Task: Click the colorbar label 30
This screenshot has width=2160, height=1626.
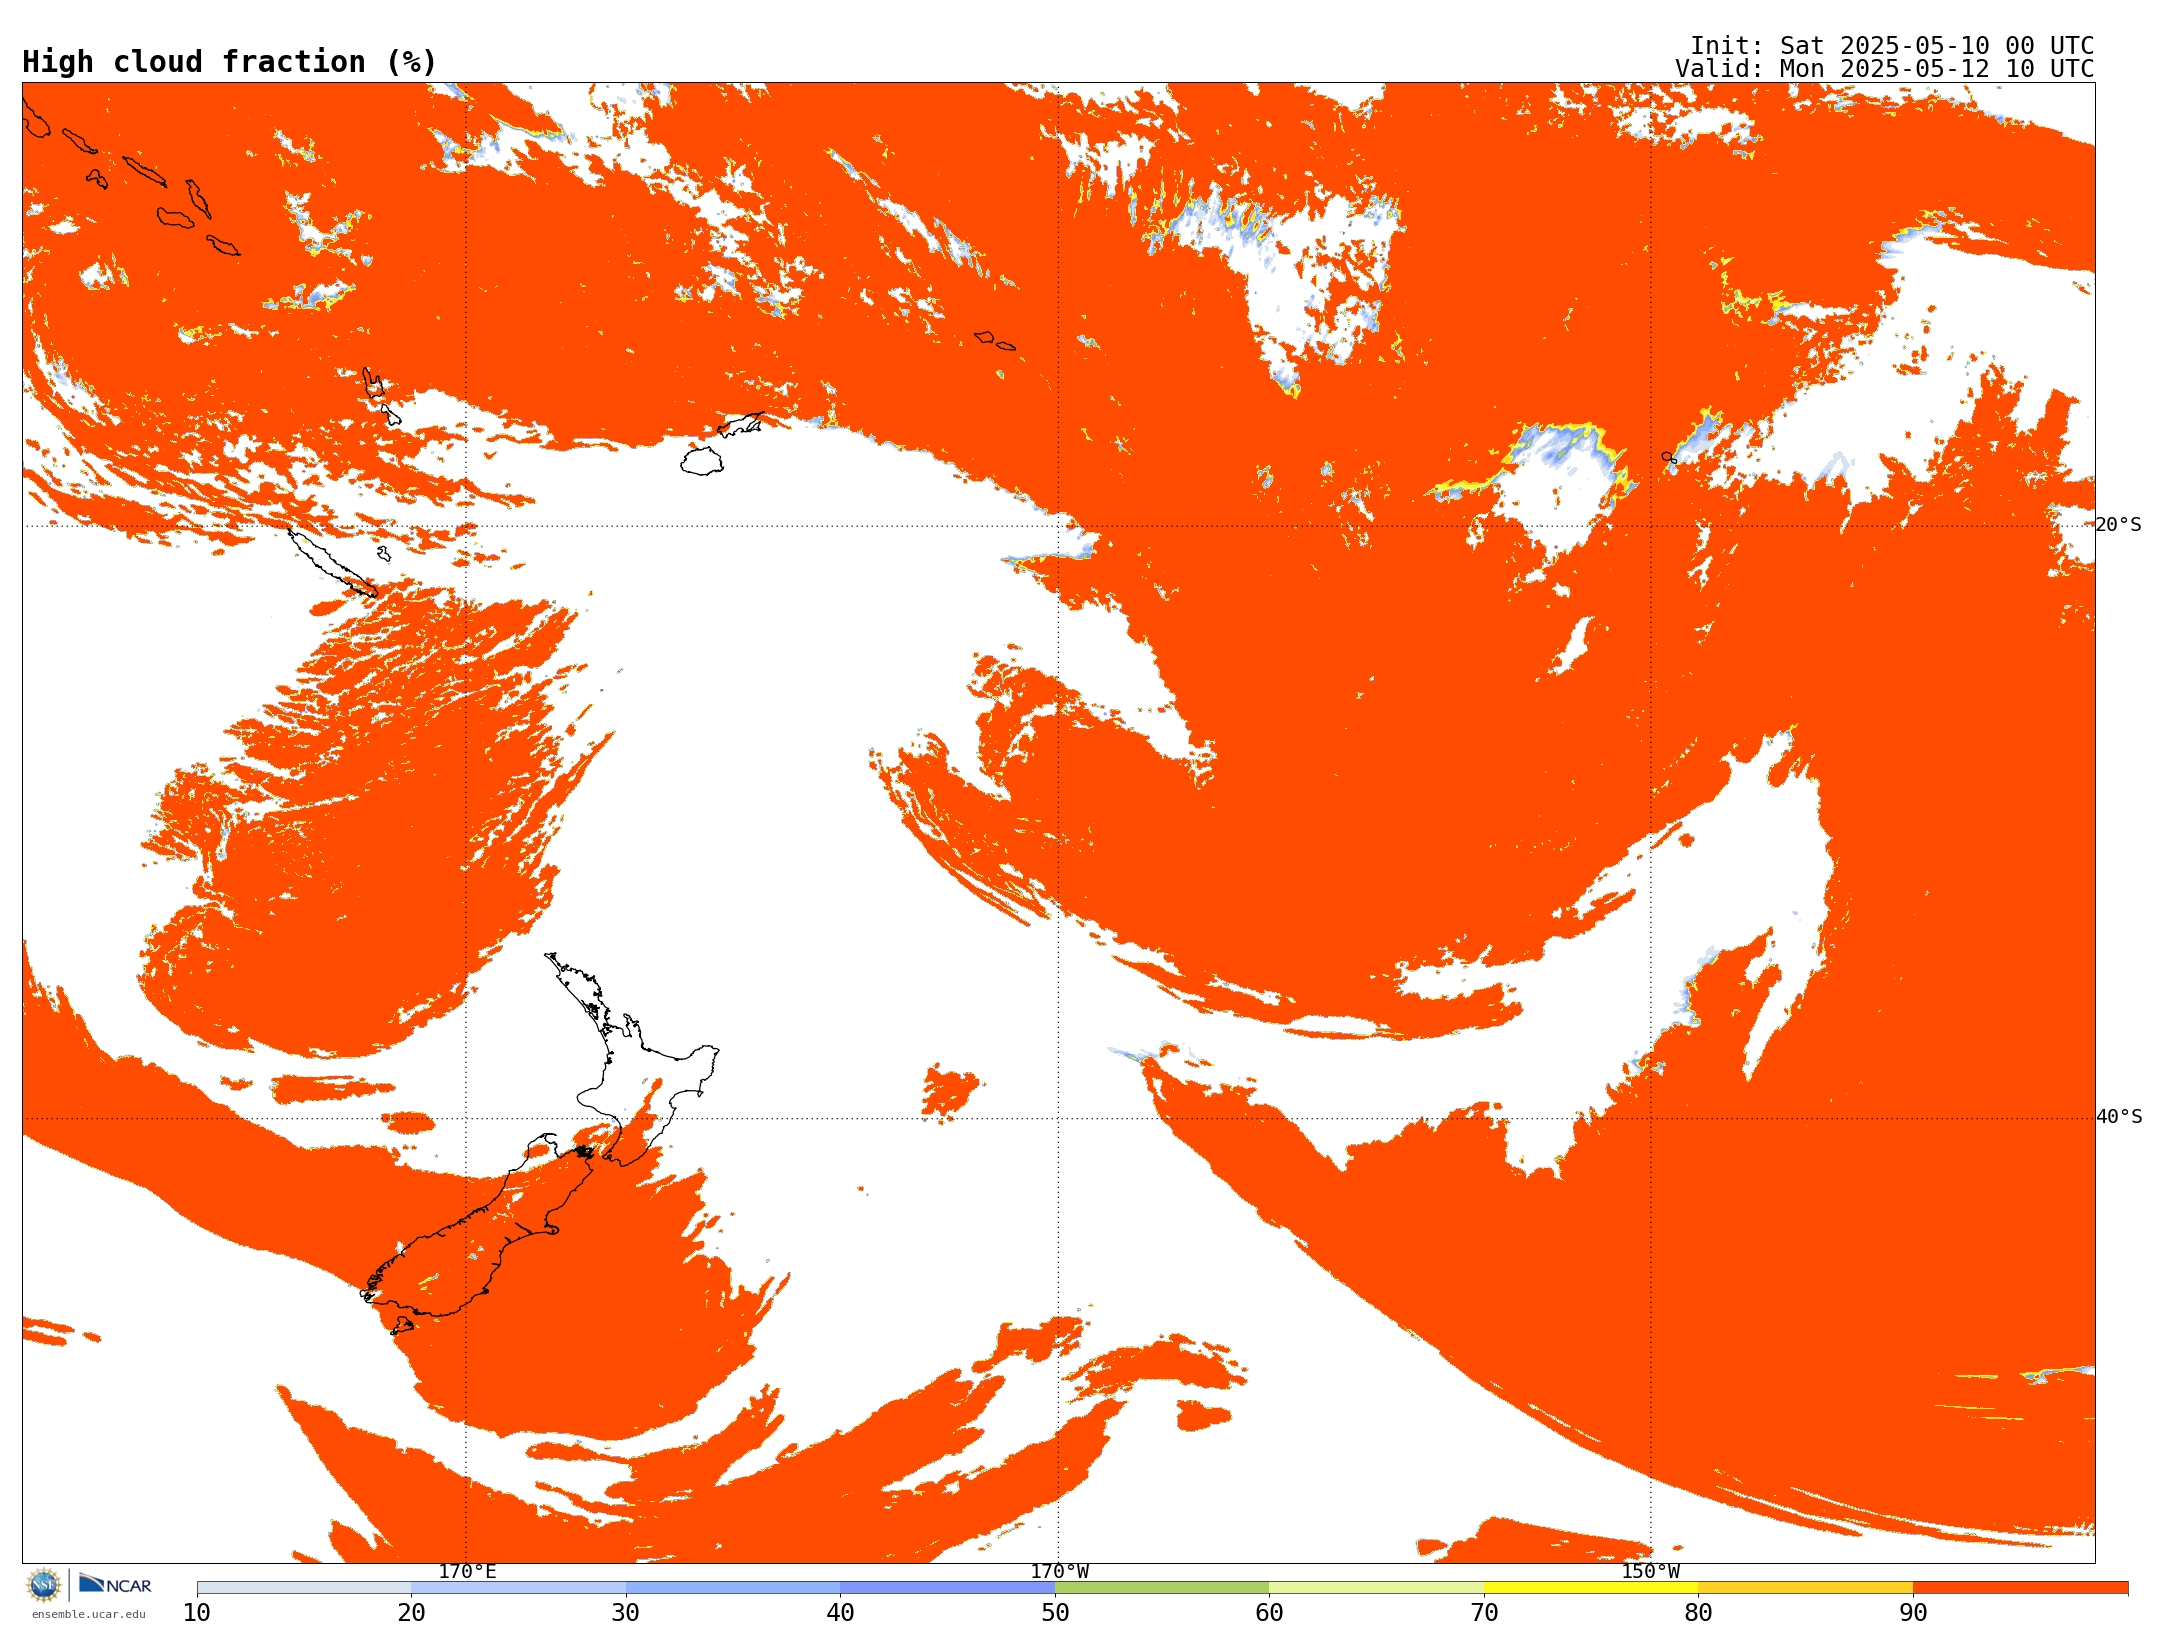Action: pos(626,1613)
